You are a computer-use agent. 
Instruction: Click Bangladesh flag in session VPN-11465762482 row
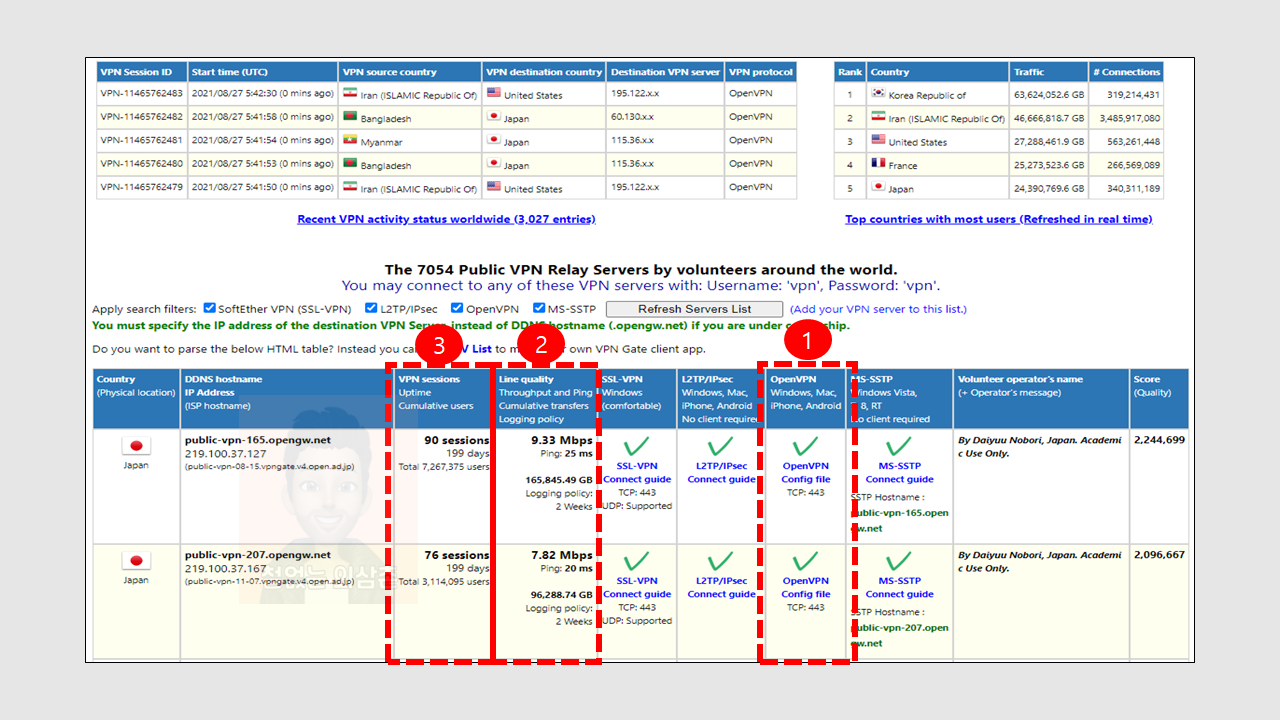coord(350,116)
